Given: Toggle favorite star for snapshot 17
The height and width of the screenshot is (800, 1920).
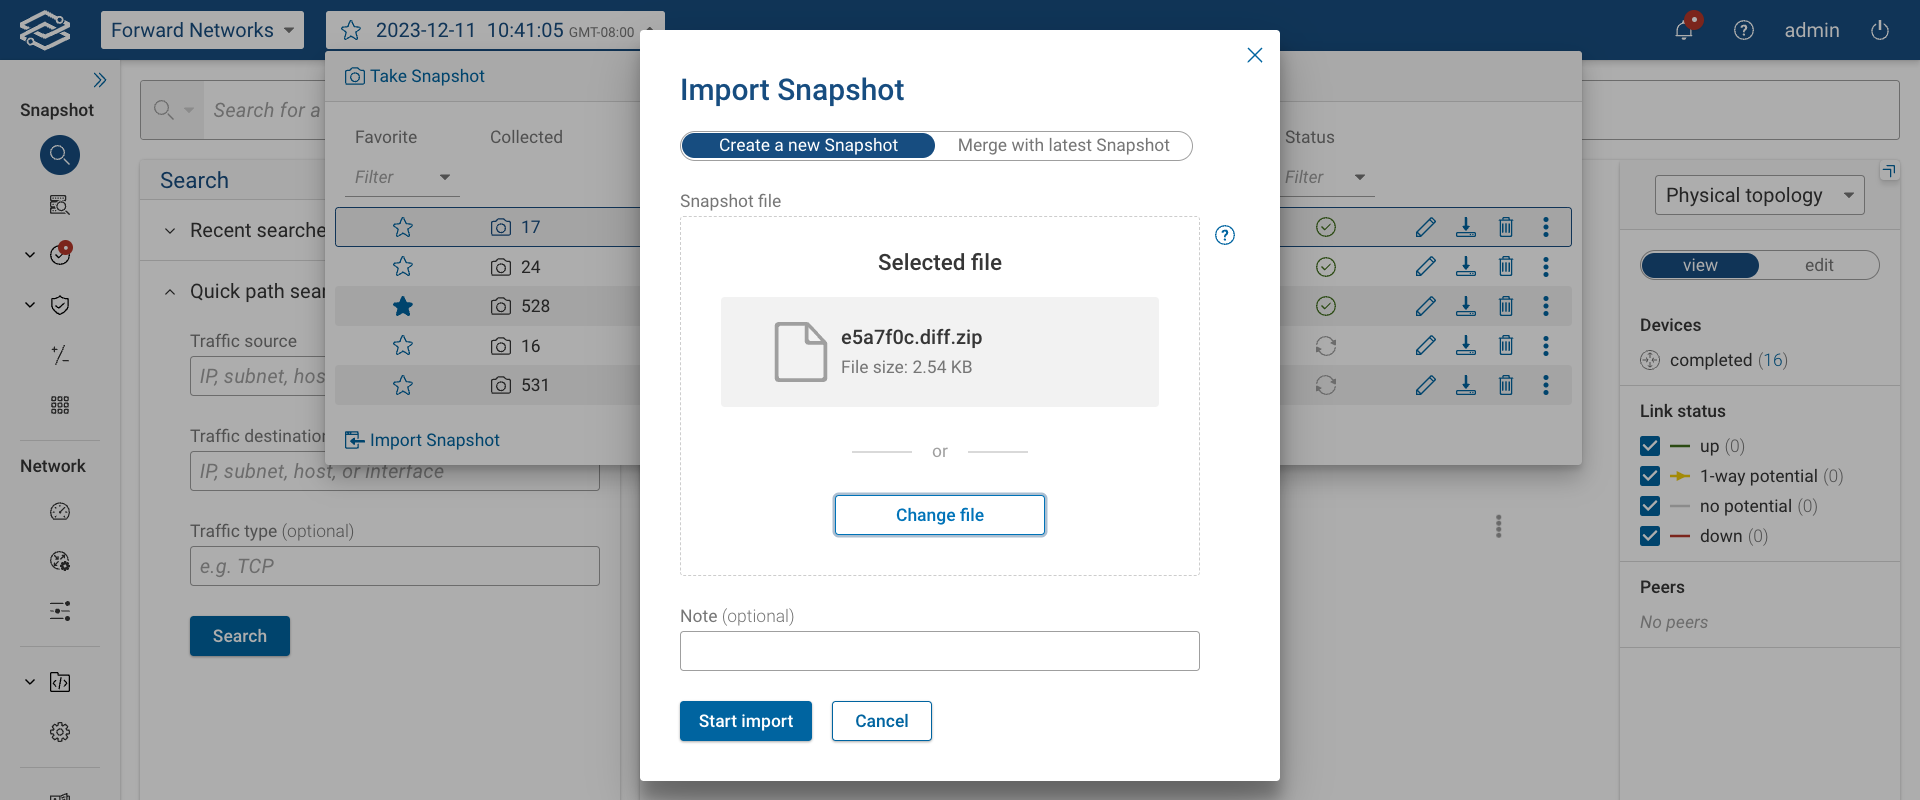Looking at the screenshot, I should click(x=403, y=227).
